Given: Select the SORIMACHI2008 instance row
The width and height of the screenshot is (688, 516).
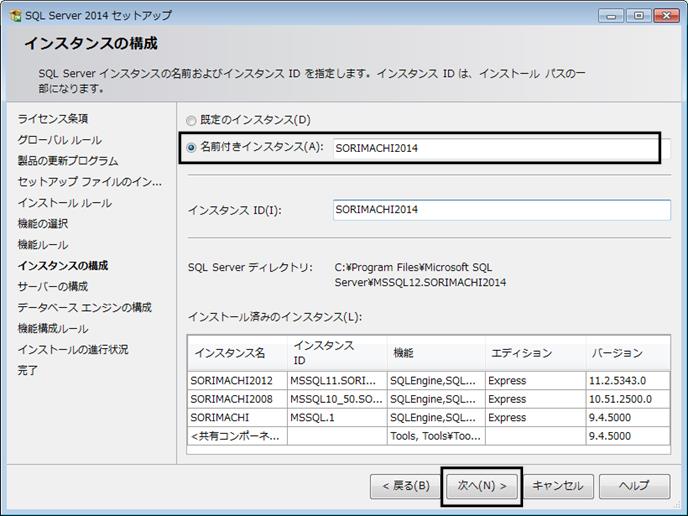Looking at the screenshot, I should point(429,399).
